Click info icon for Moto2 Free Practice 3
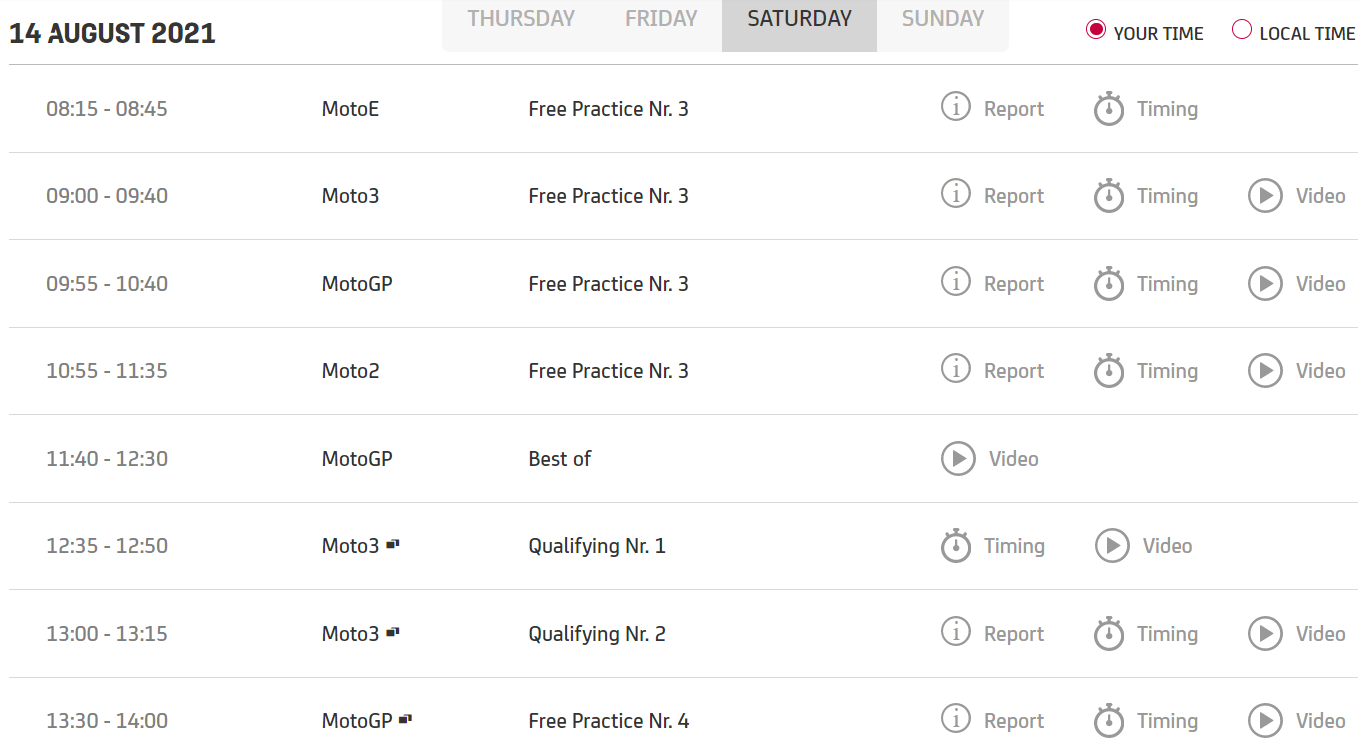 pos(956,369)
